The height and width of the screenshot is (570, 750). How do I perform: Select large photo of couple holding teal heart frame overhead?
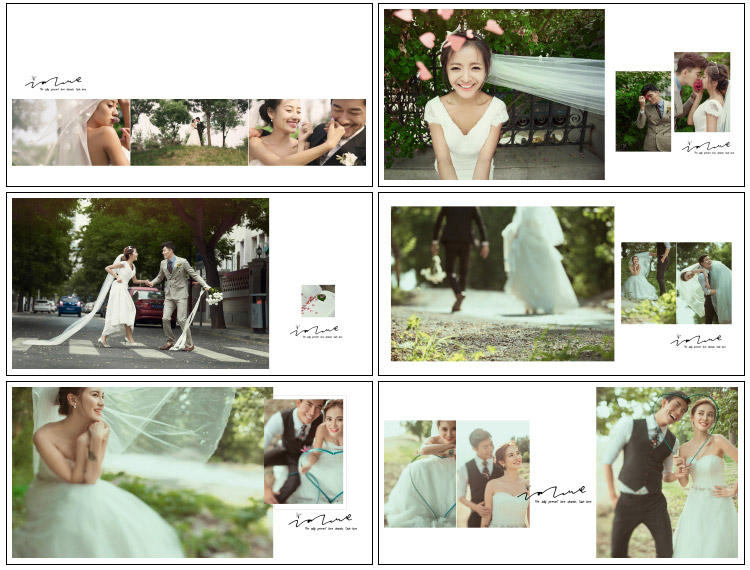[x=667, y=472]
